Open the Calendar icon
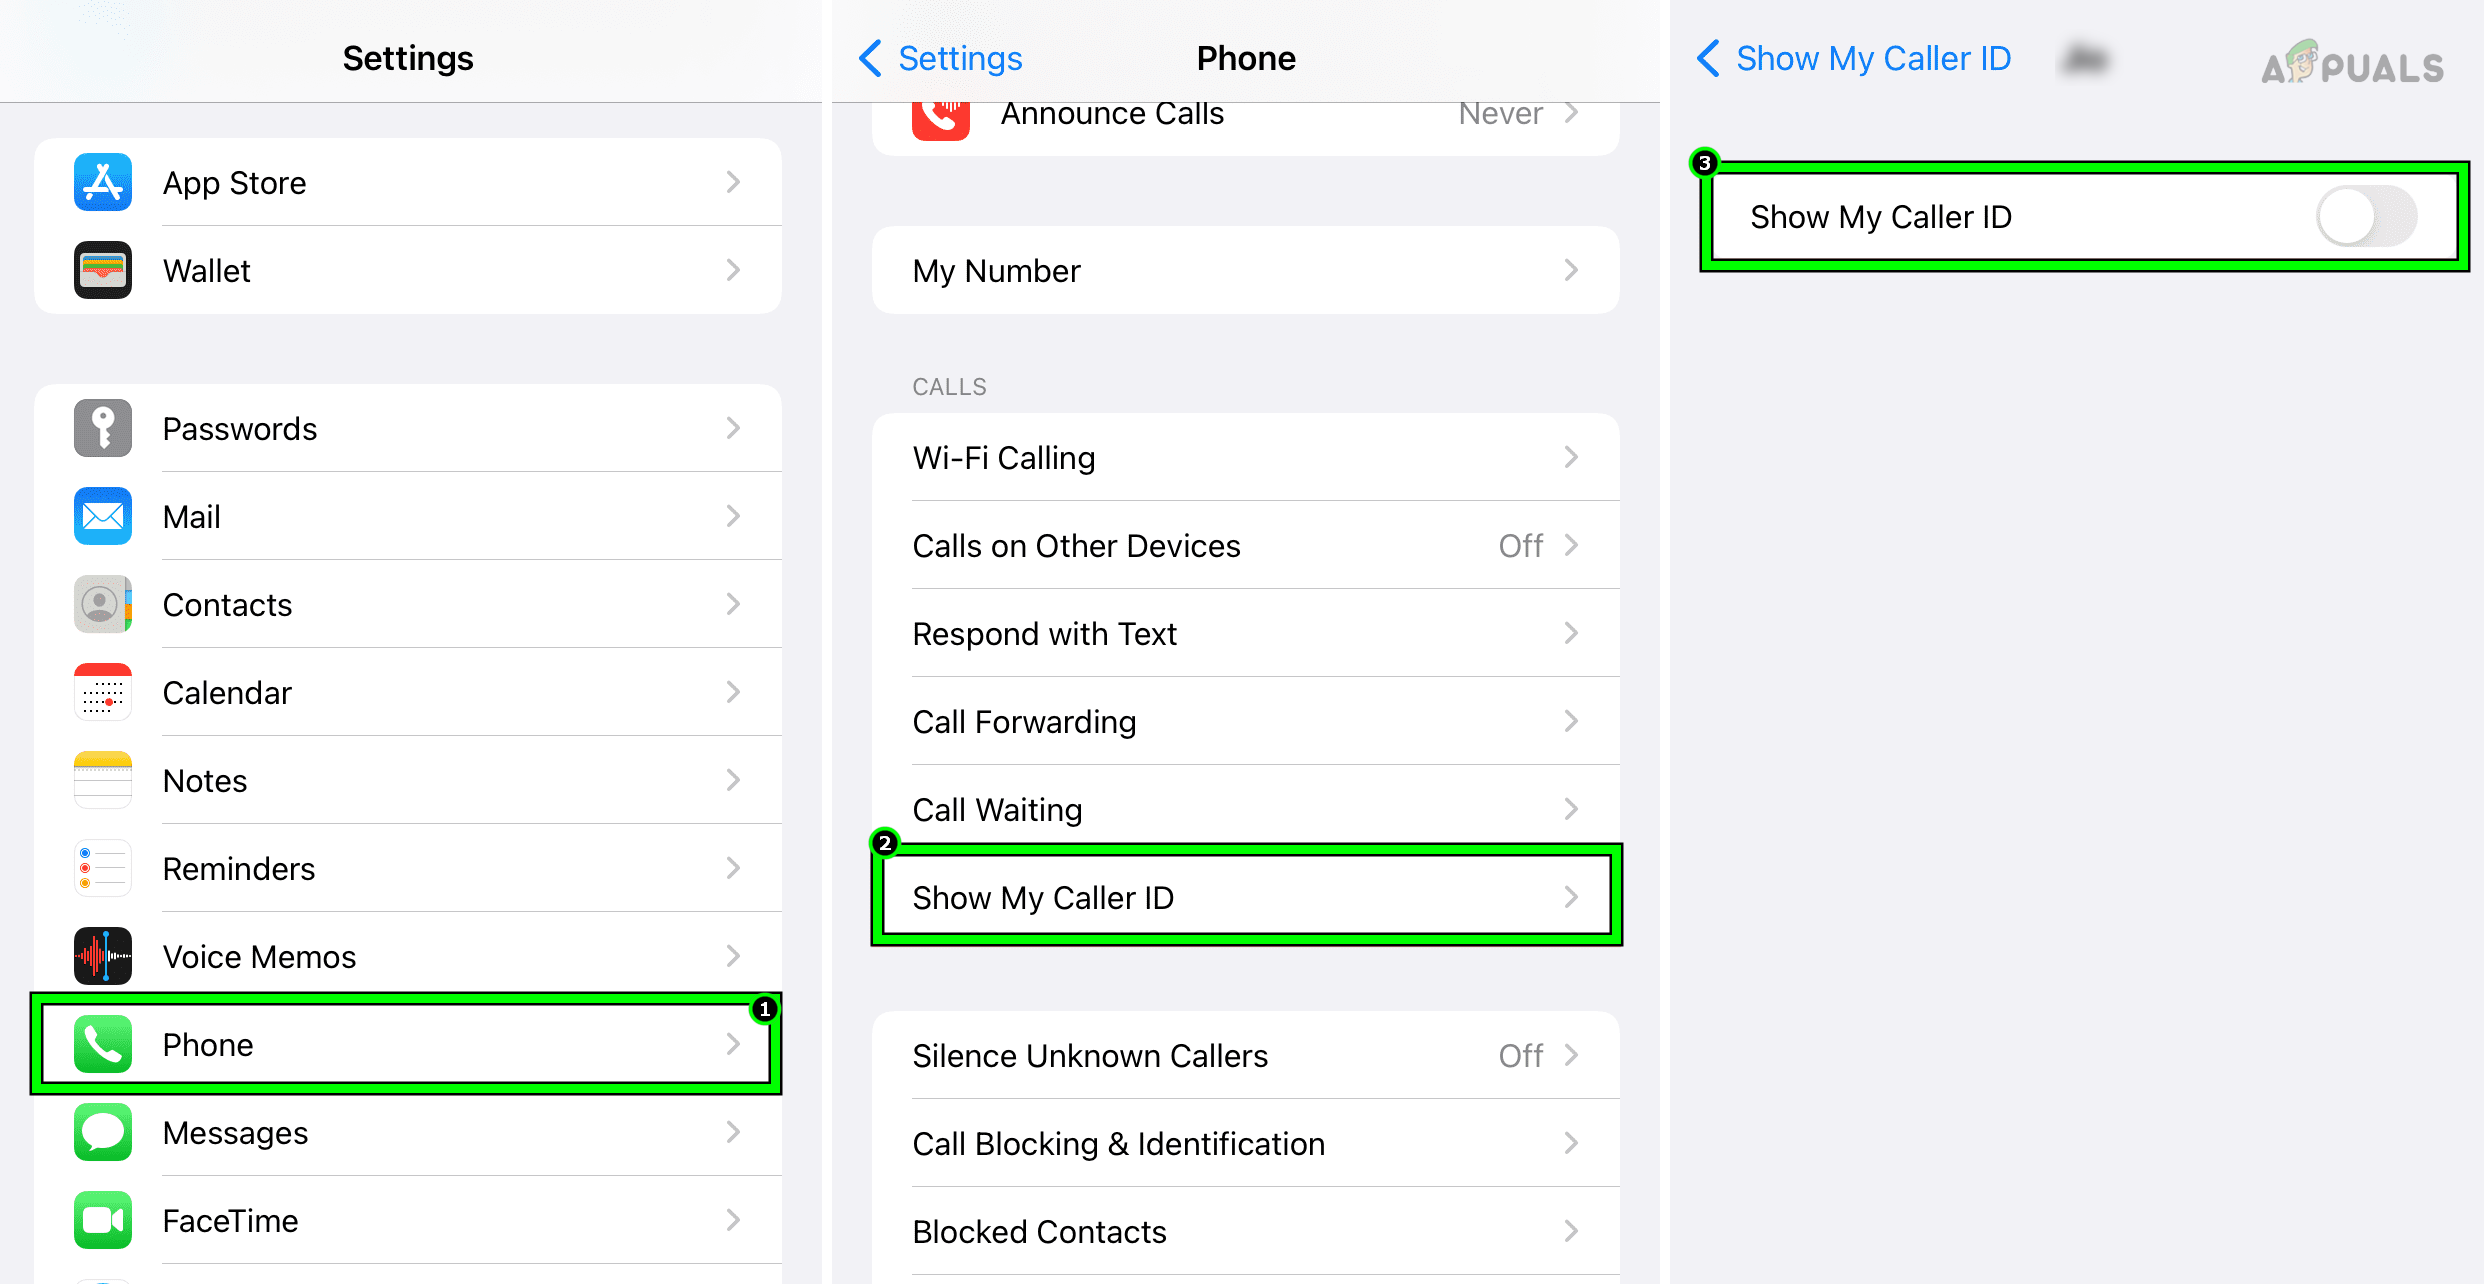The height and width of the screenshot is (1284, 2484). pyautogui.click(x=102, y=692)
